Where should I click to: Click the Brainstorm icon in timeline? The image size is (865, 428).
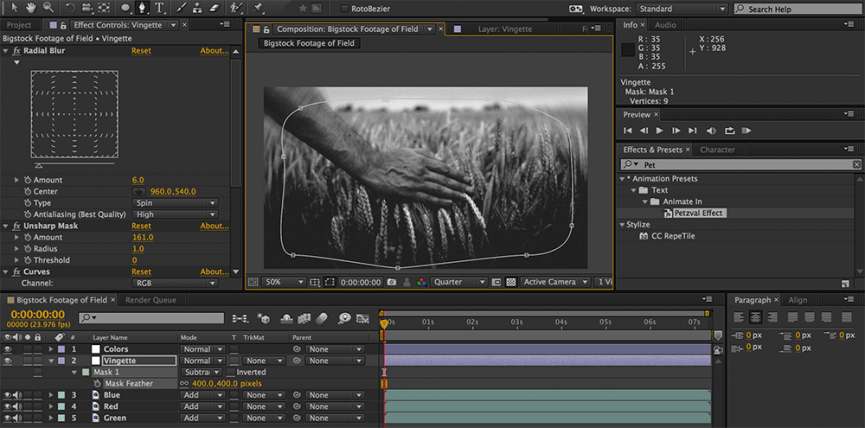[x=345, y=318]
